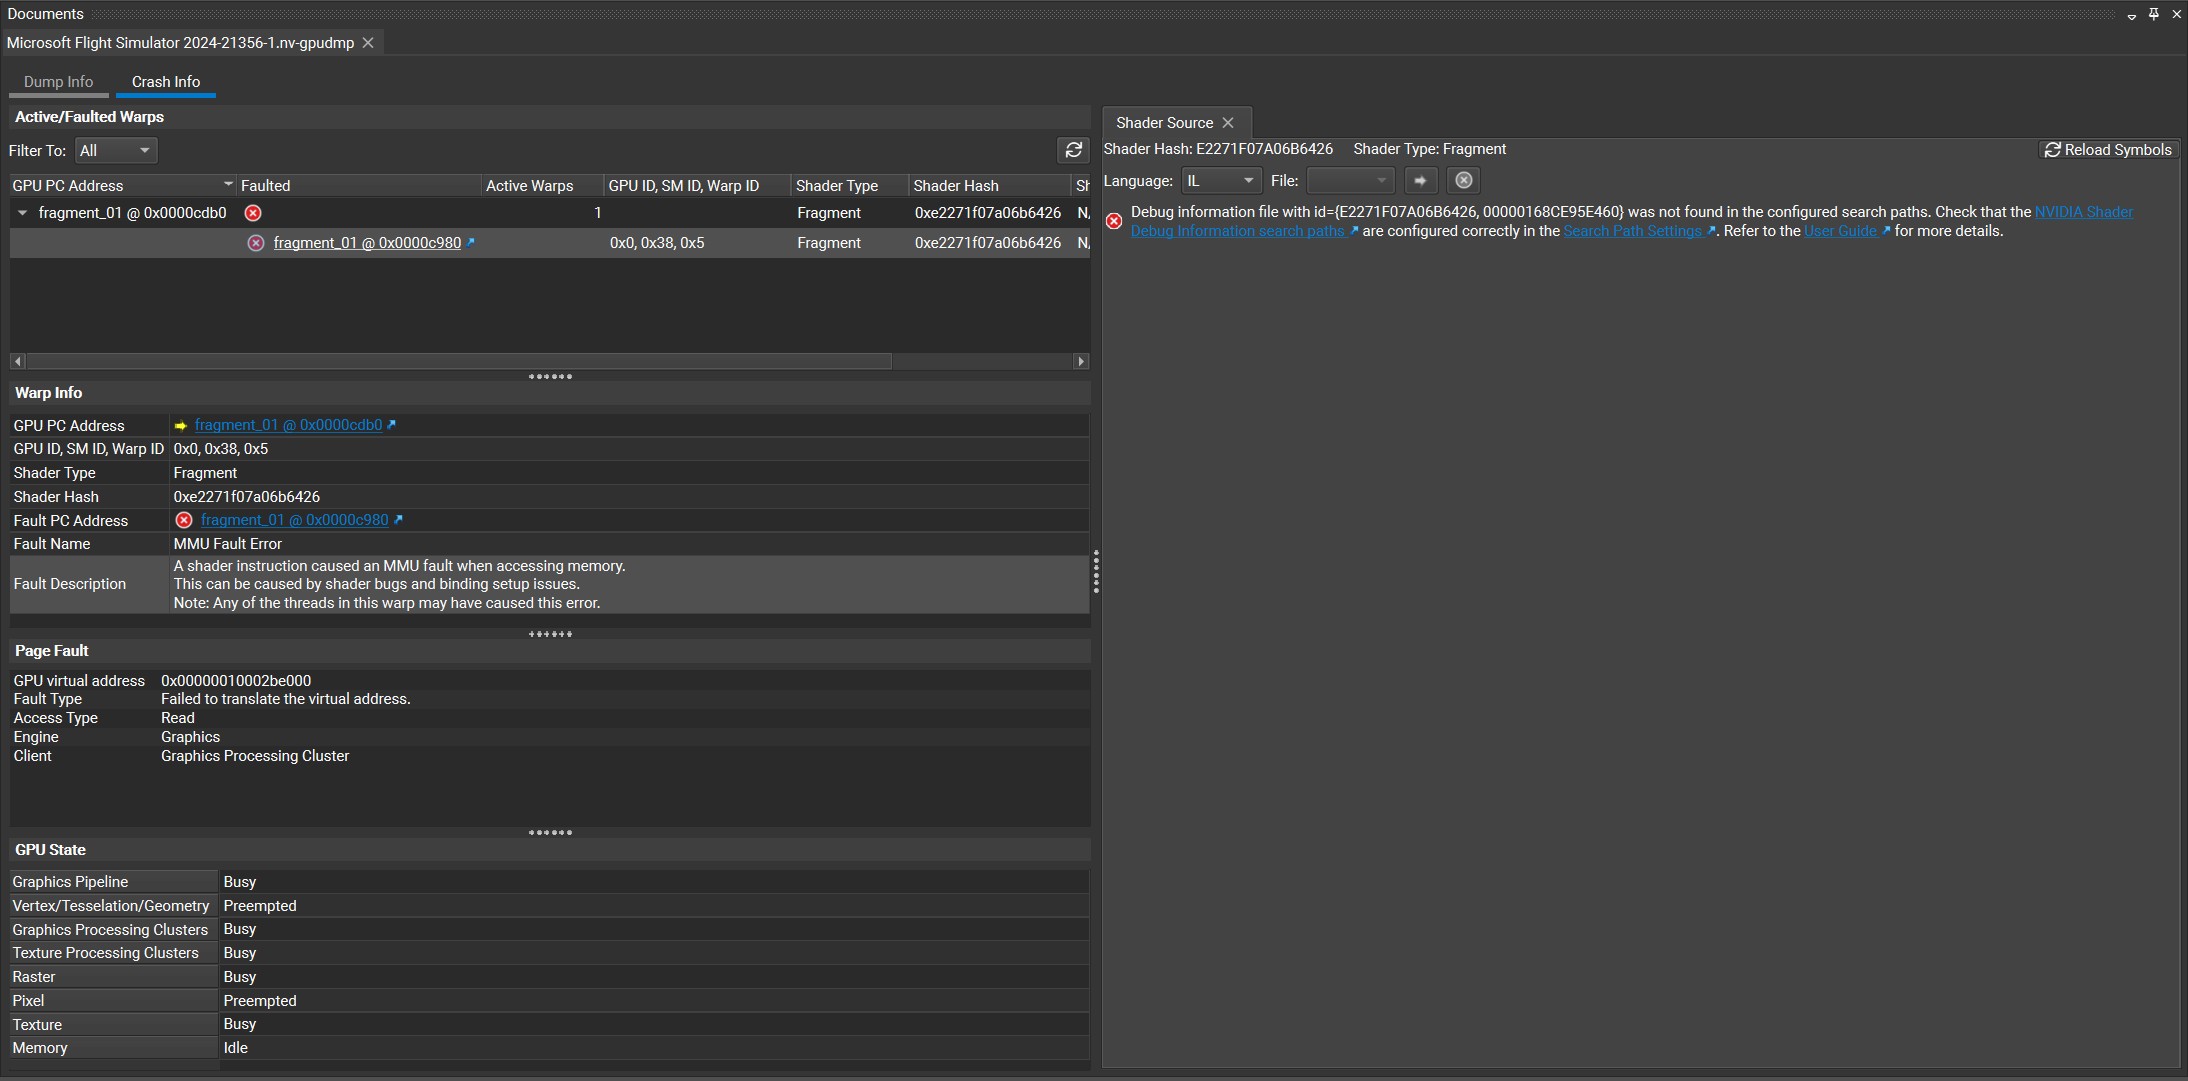Image resolution: width=2188 pixels, height=1081 pixels.
Task: Open Fault PC Address fragment_01 @ 0x0000c980 link
Action: (294, 520)
